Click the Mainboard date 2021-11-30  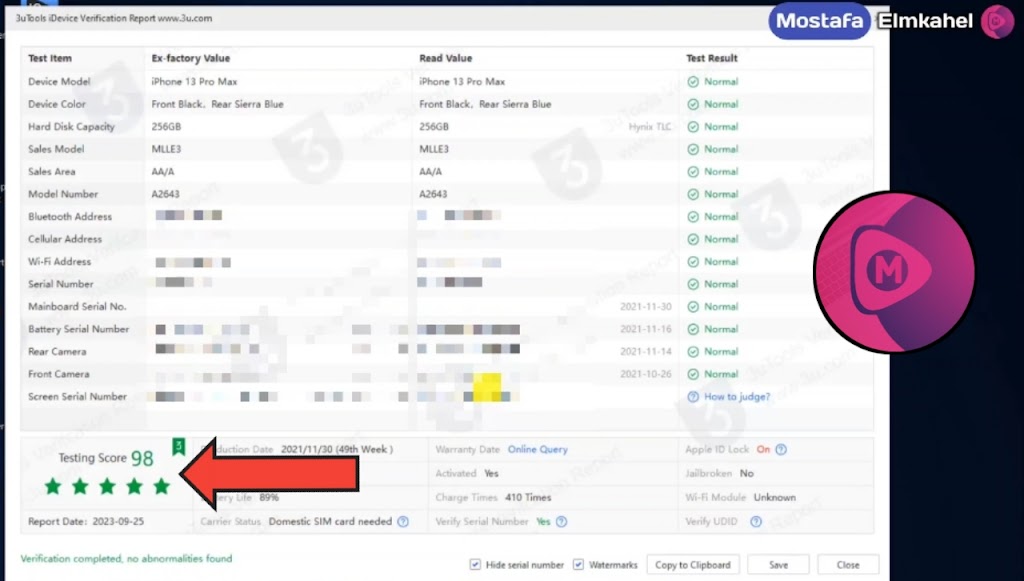tap(646, 307)
